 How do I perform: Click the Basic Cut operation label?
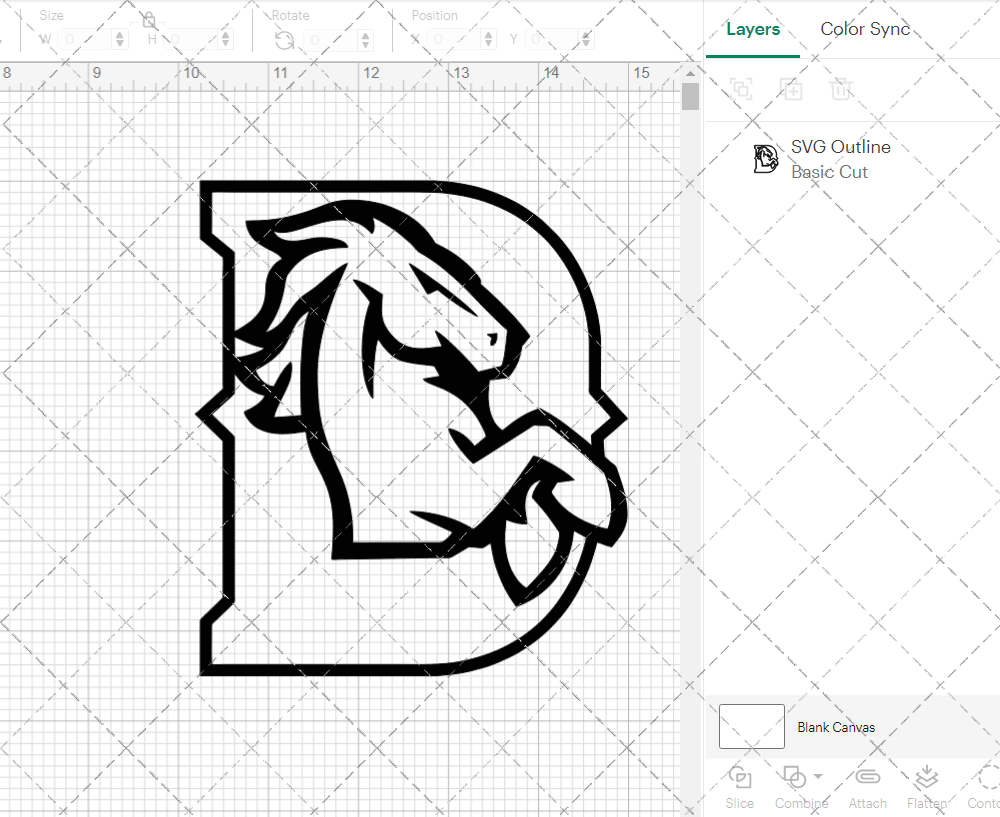pos(829,172)
